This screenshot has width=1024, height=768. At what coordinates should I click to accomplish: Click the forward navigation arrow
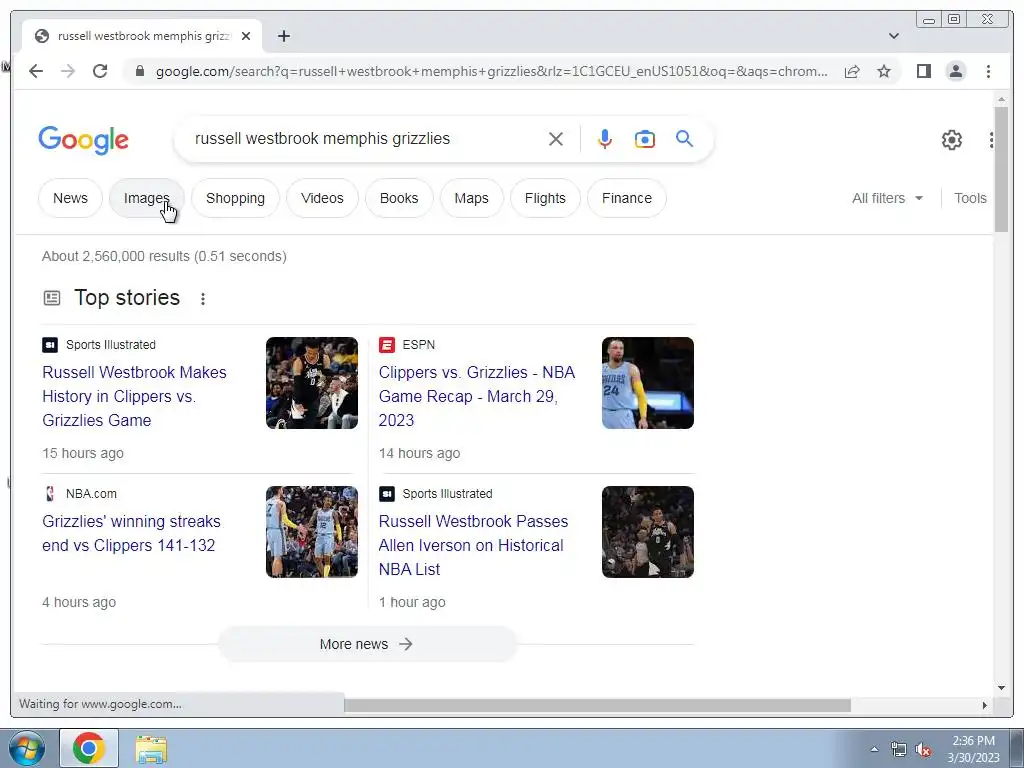coord(68,71)
